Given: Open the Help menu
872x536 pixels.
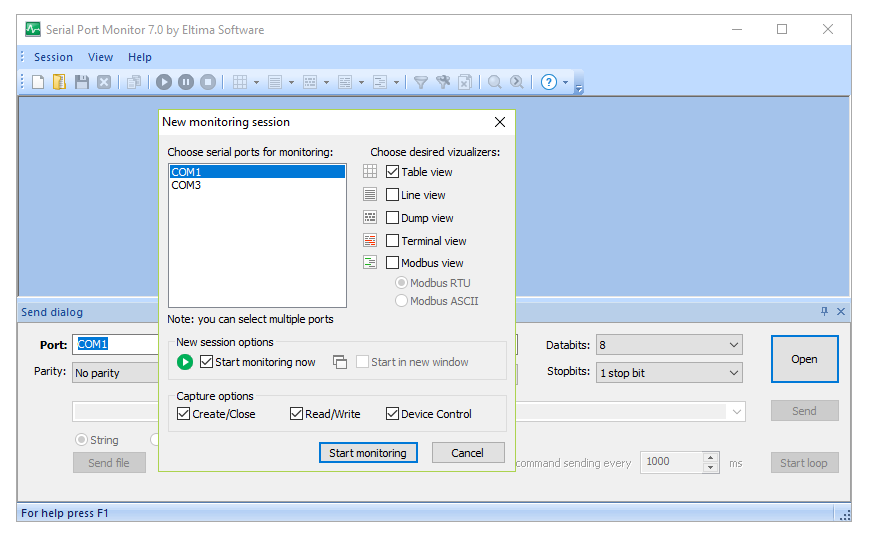Looking at the screenshot, I should 140,57.
